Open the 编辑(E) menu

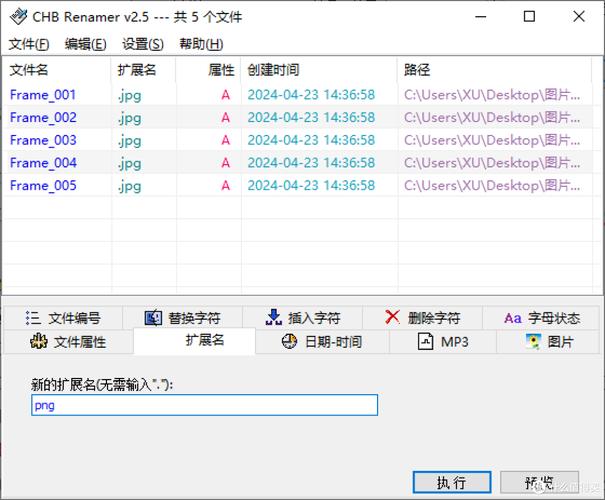point(85,44)
